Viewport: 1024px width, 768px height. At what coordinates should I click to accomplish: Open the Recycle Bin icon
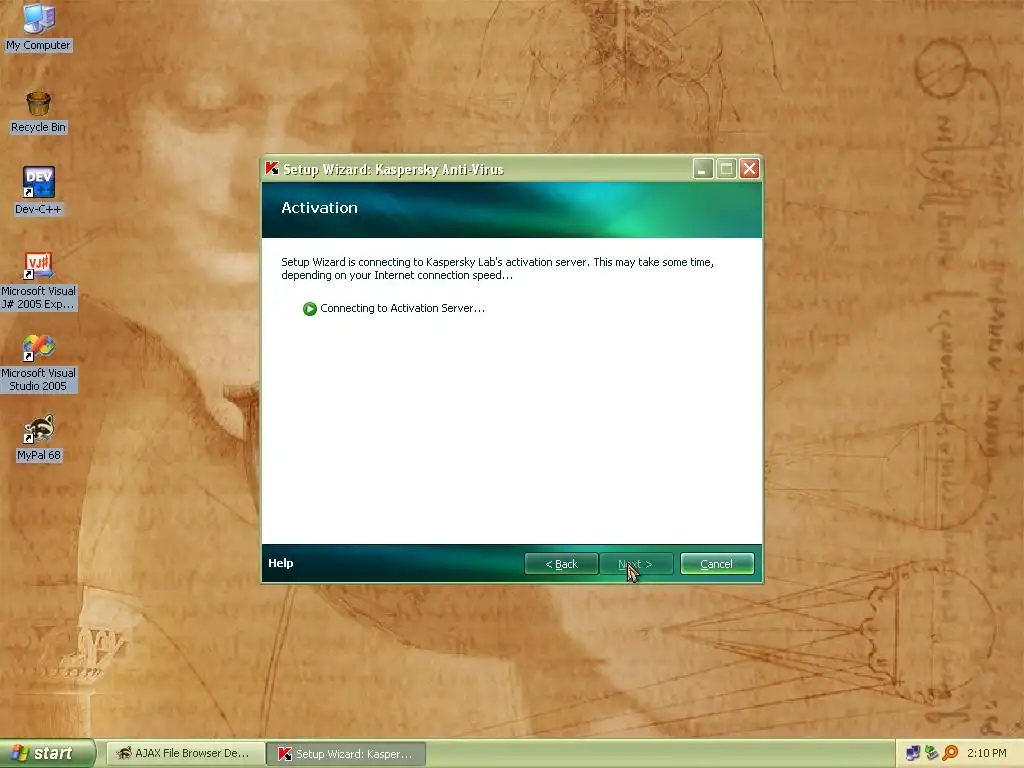click(x=39, y=112)
